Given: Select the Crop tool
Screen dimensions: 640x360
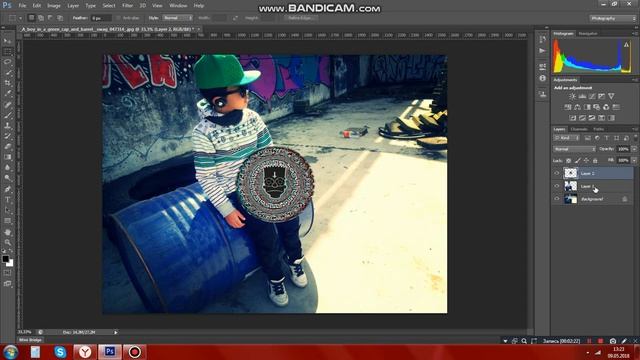Looking at the screenshot, I should tap(7, 83).
